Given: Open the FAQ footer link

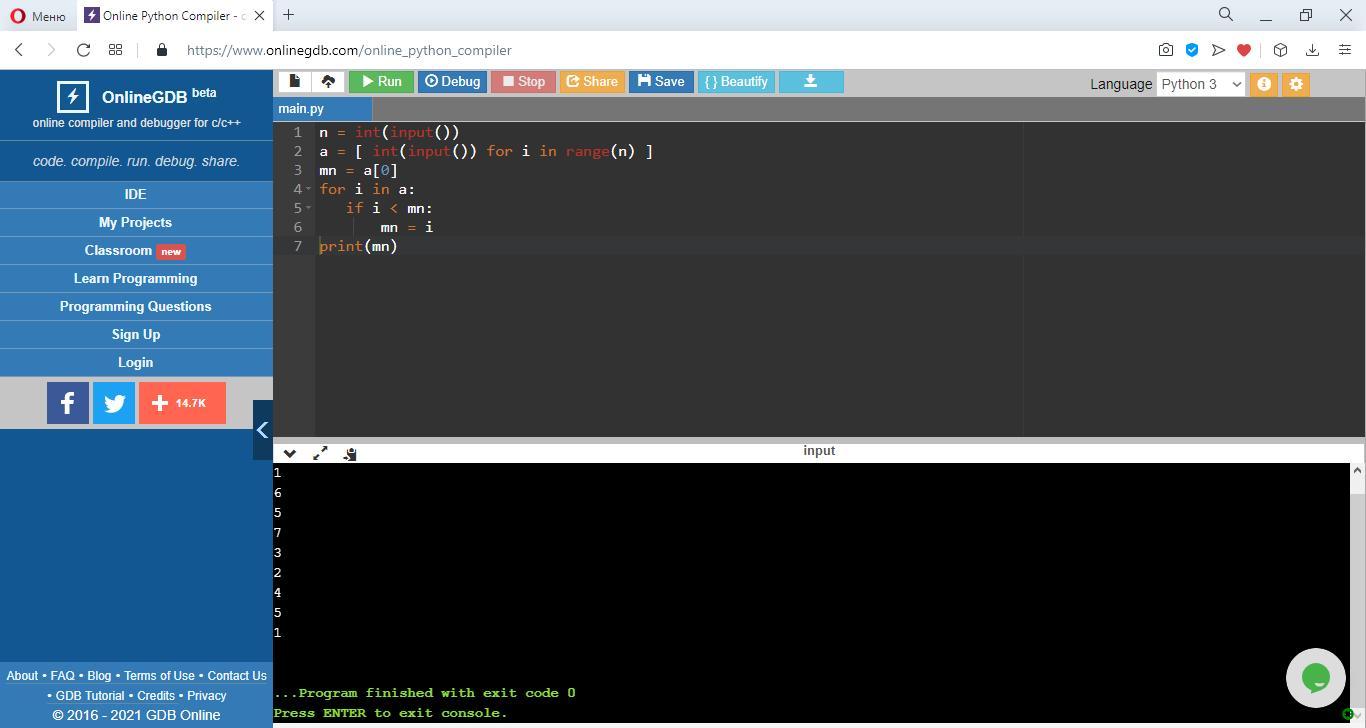Looking at the screenshot, I should coord(62,676).
